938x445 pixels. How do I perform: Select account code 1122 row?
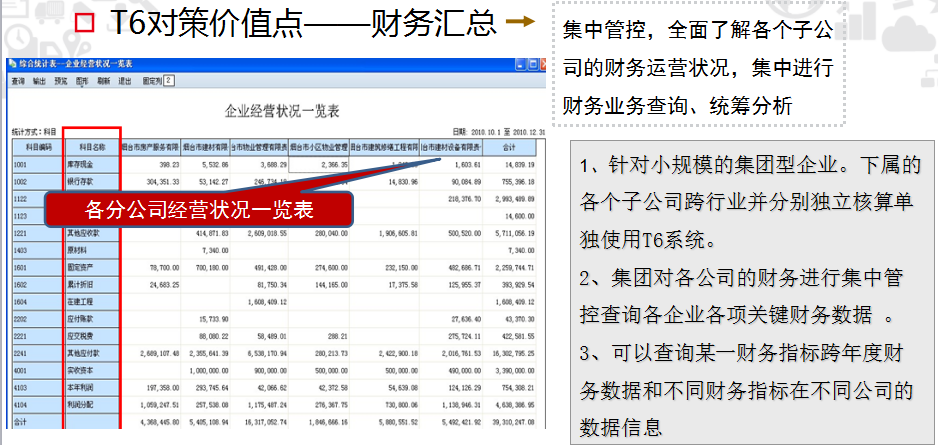point(28,199)
